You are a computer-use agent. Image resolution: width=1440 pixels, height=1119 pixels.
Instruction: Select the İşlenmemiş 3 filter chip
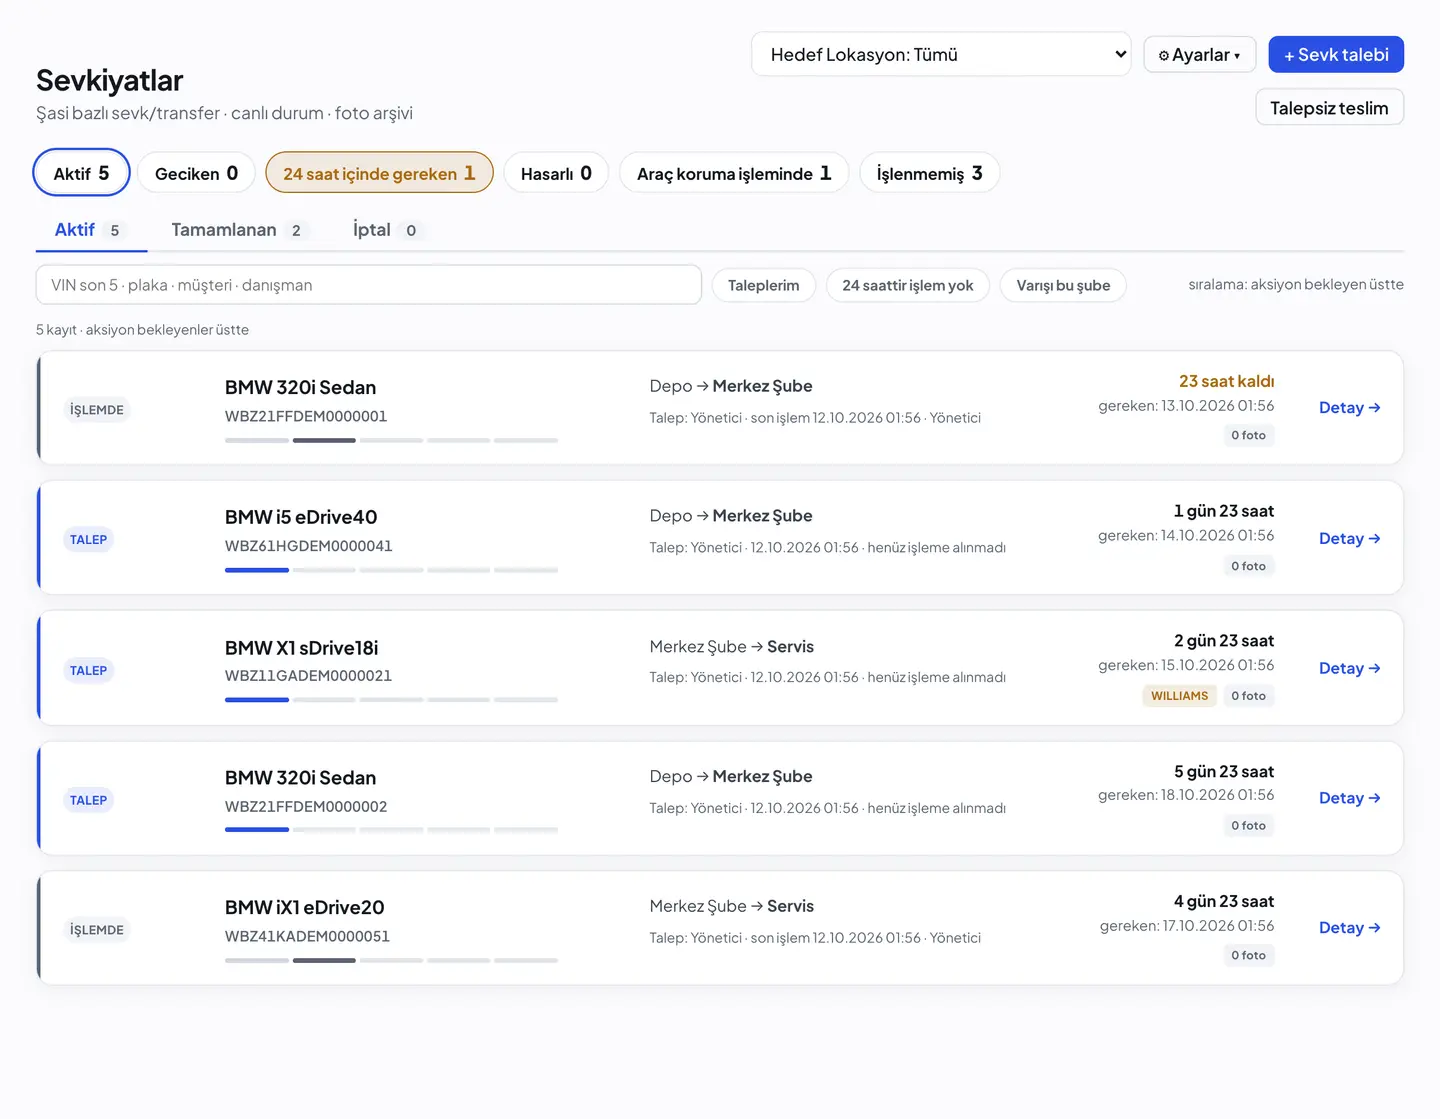[929, 173]
